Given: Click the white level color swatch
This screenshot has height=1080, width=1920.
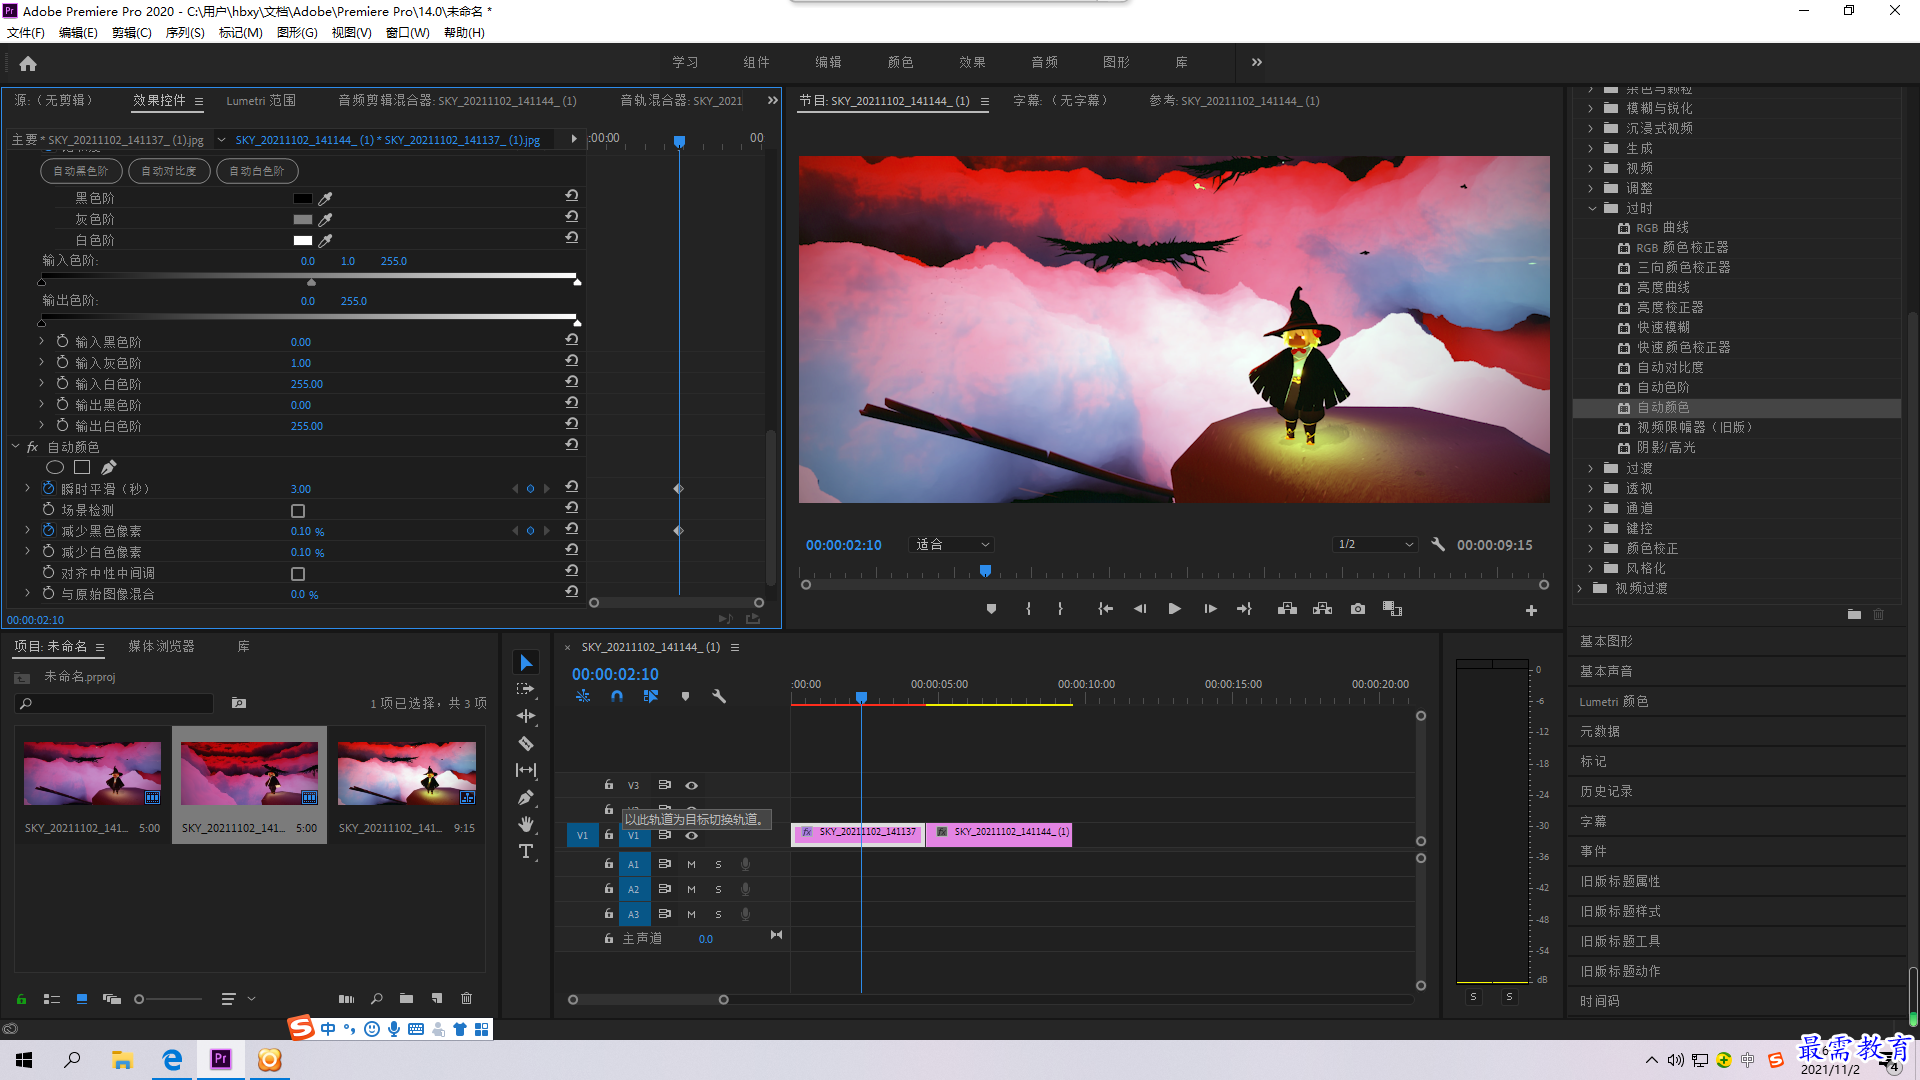Looking at the screenshot, I should [302, 241].
